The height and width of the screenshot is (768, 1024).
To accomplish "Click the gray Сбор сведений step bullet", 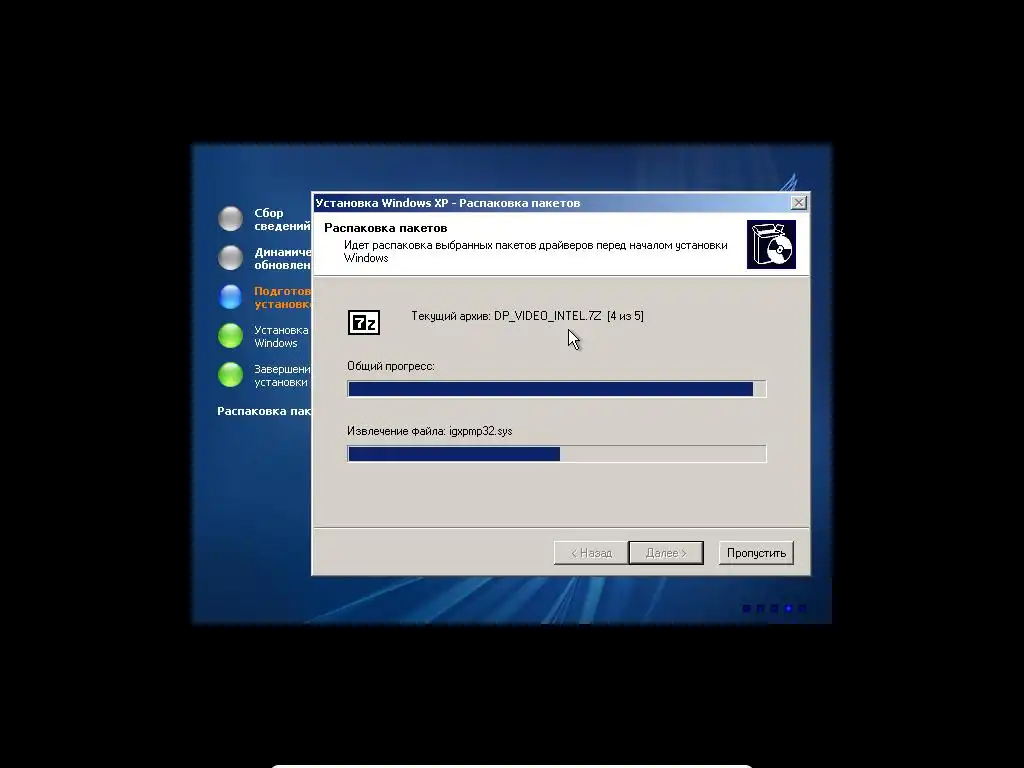I will (230, 219).
